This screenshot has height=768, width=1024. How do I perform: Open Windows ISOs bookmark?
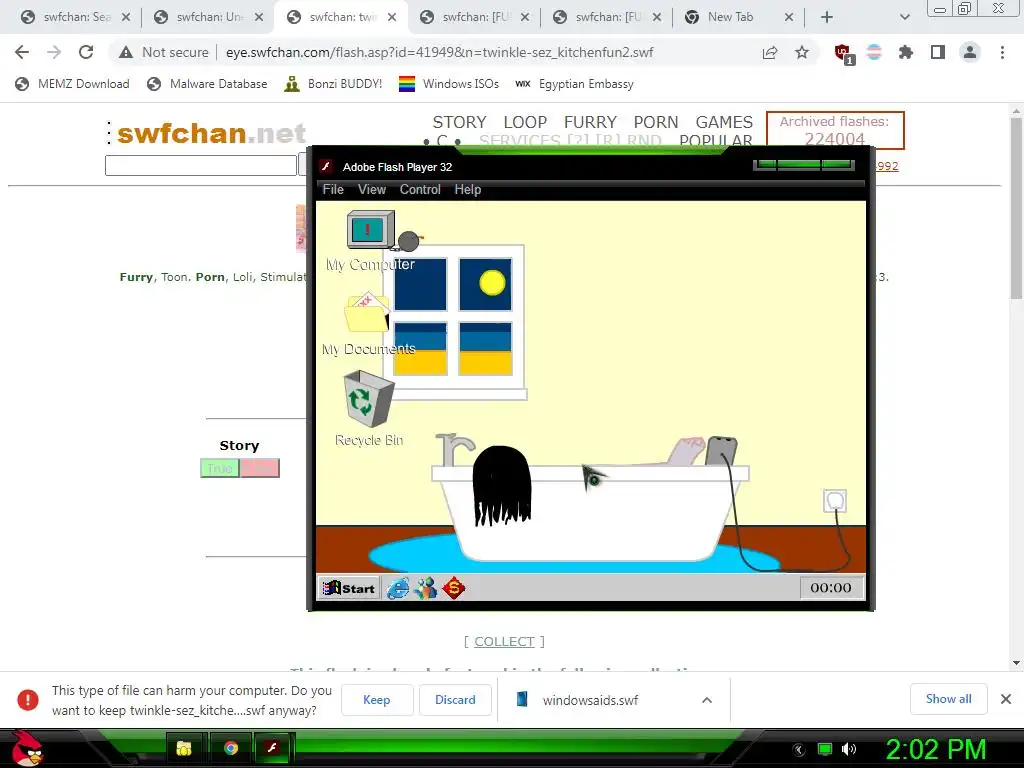click(x=449, y=84)
